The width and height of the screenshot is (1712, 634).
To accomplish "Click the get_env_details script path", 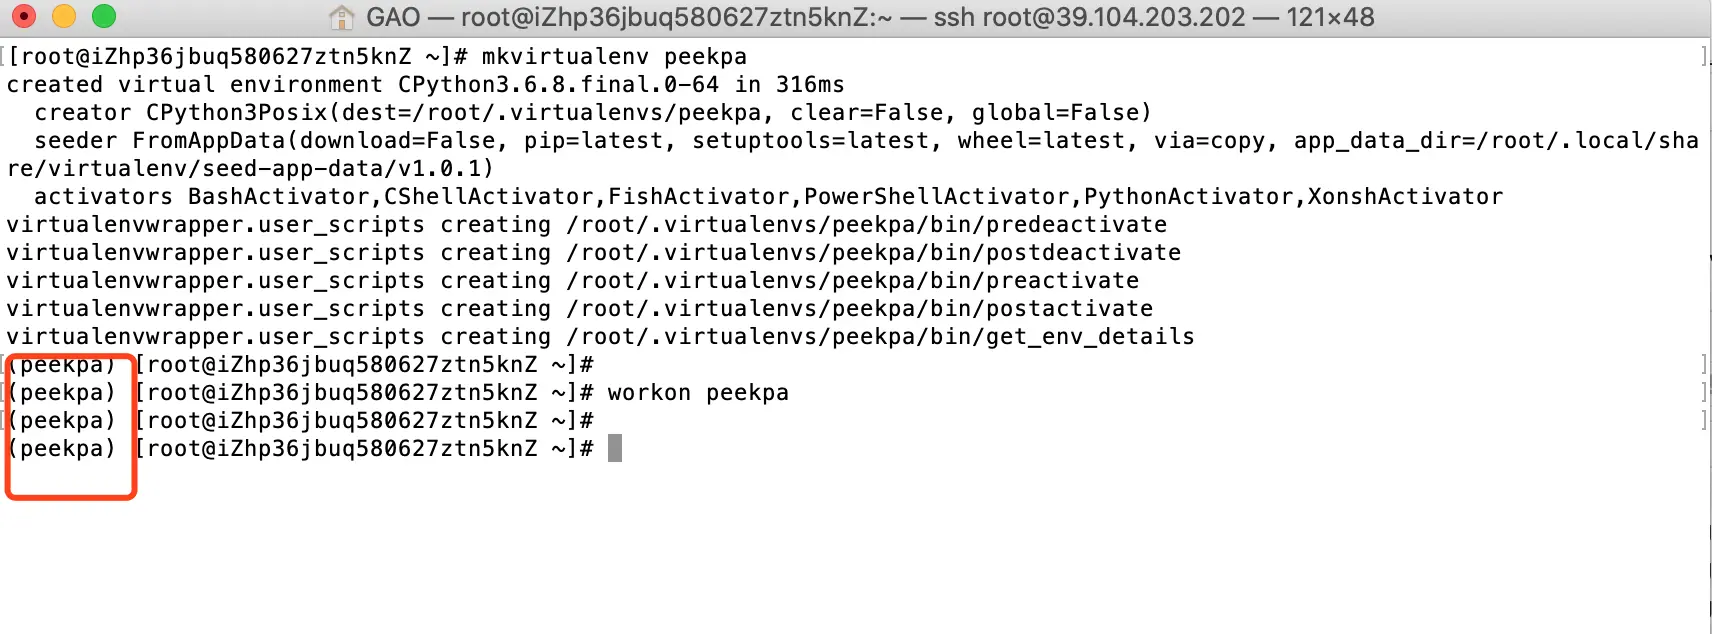I will [x=881, y=337].
